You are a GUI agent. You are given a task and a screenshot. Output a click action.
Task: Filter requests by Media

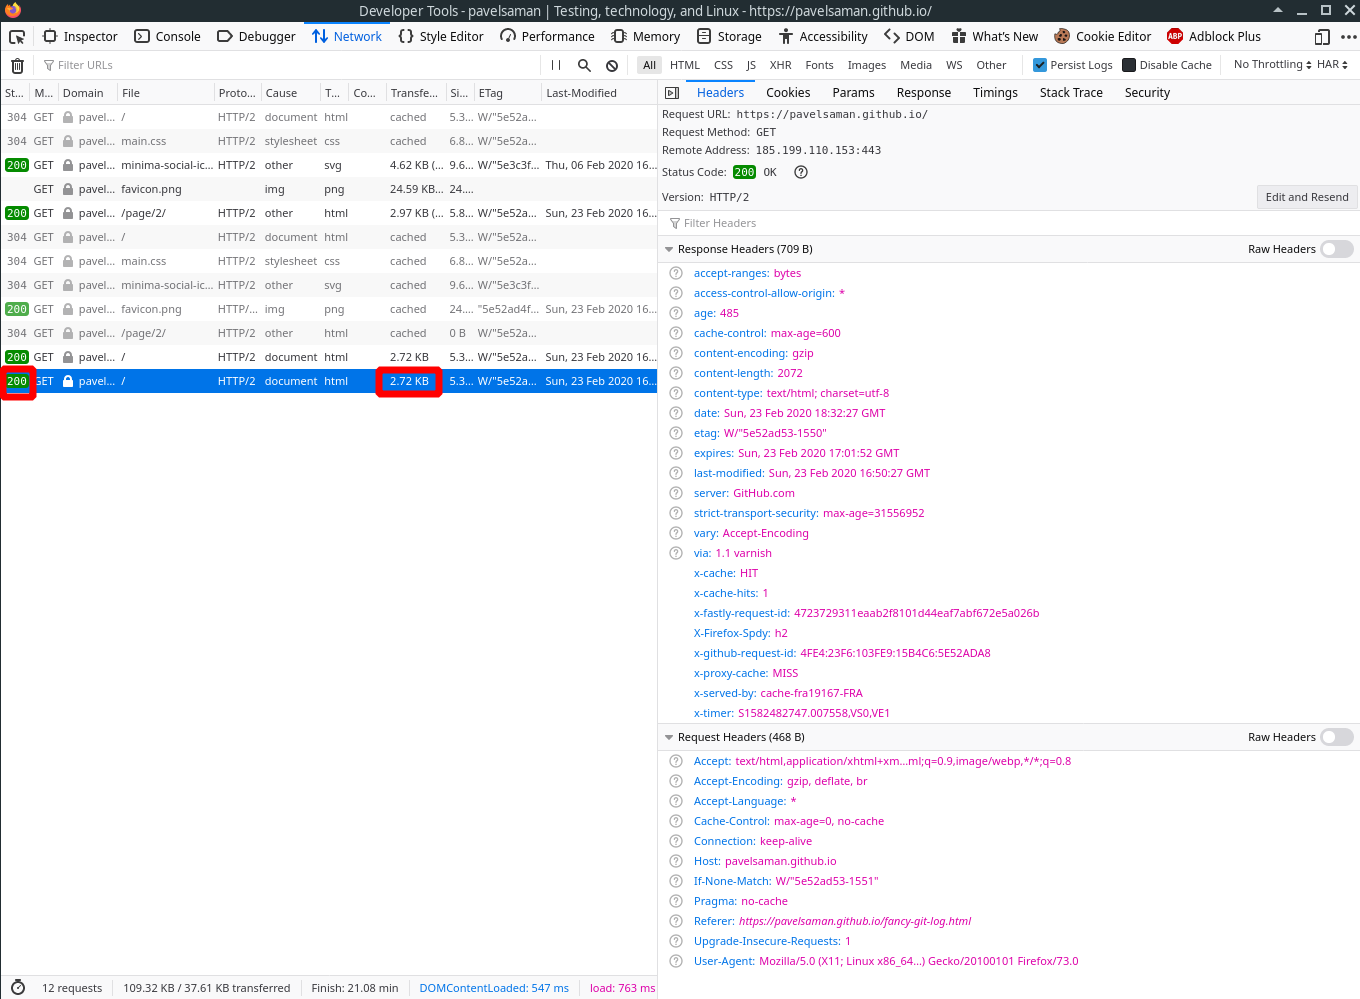click(x=916, y=65)
